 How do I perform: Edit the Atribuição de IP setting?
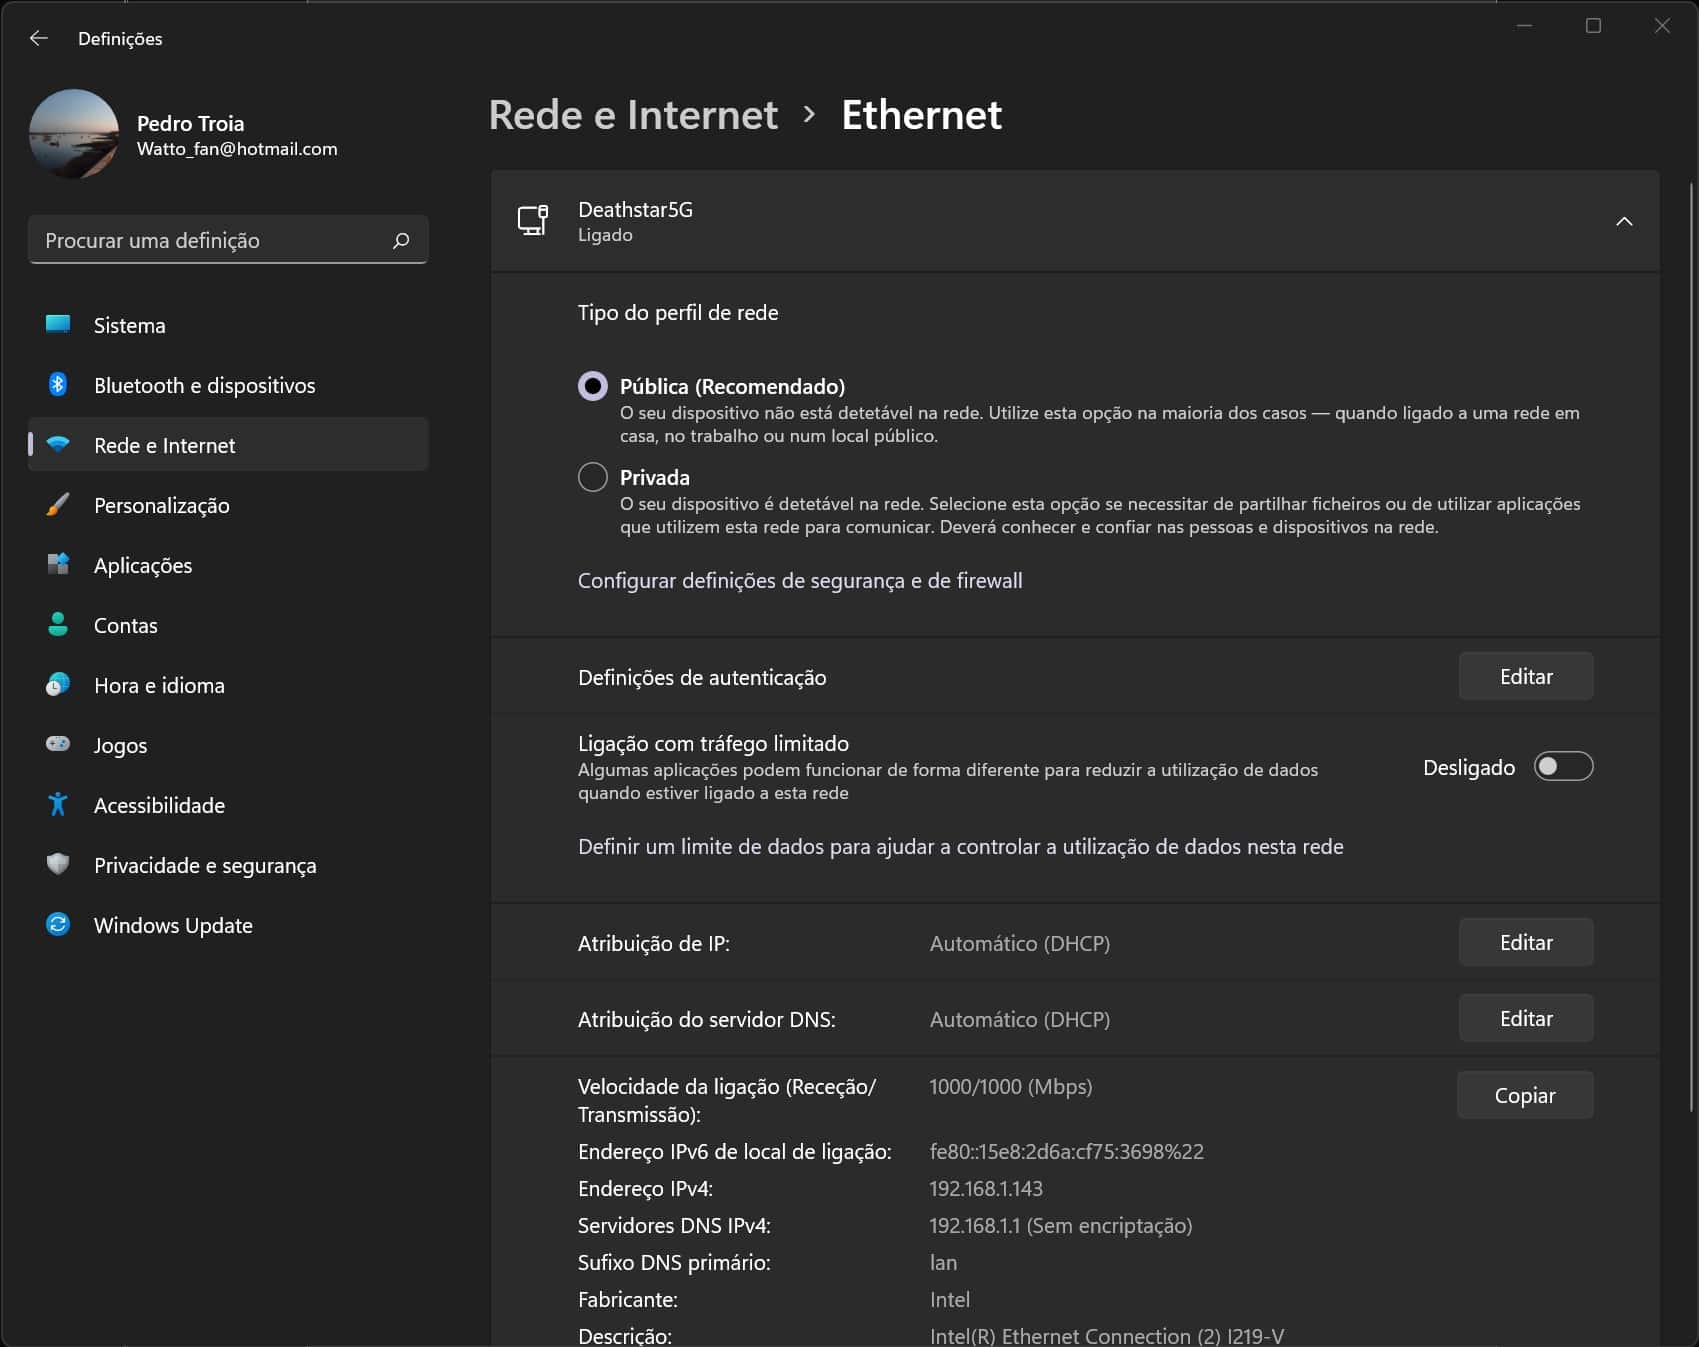point(1525,942)
